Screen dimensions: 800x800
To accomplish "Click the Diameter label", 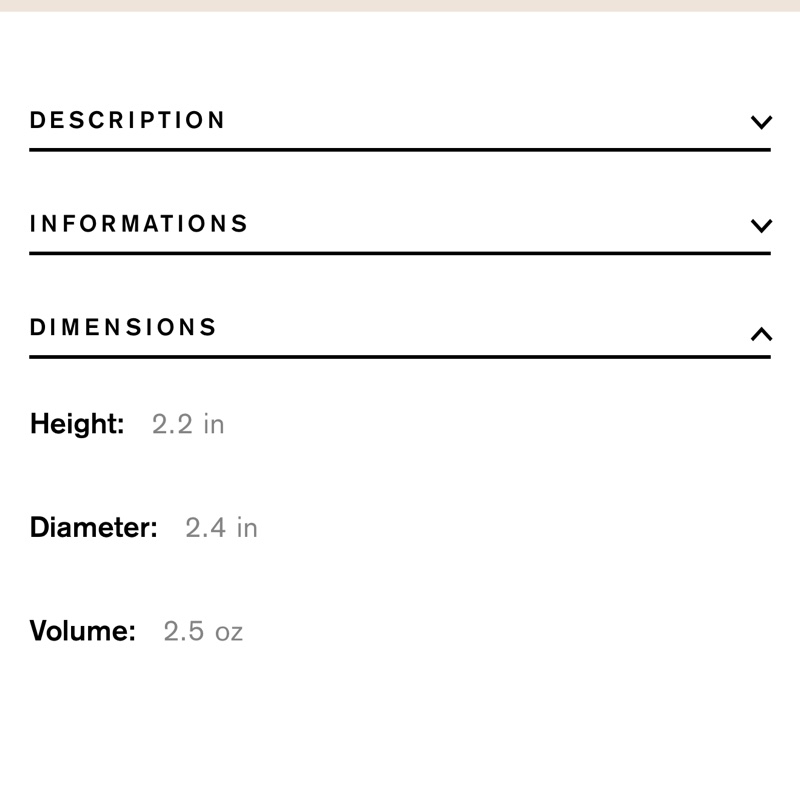I will [94, 528].
